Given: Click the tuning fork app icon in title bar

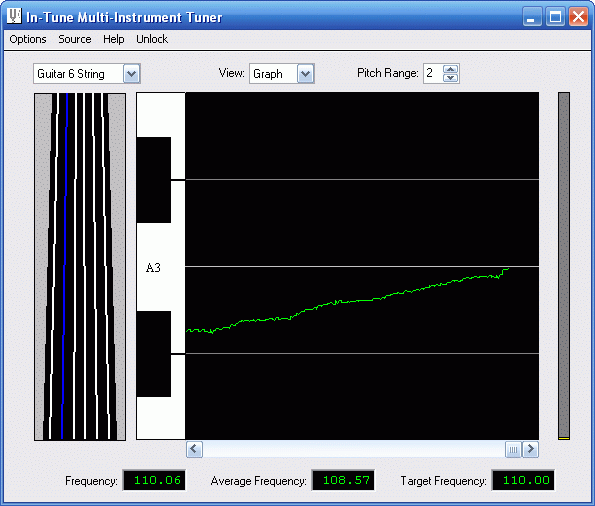Looking at the screenshot, I should [14, 16].
